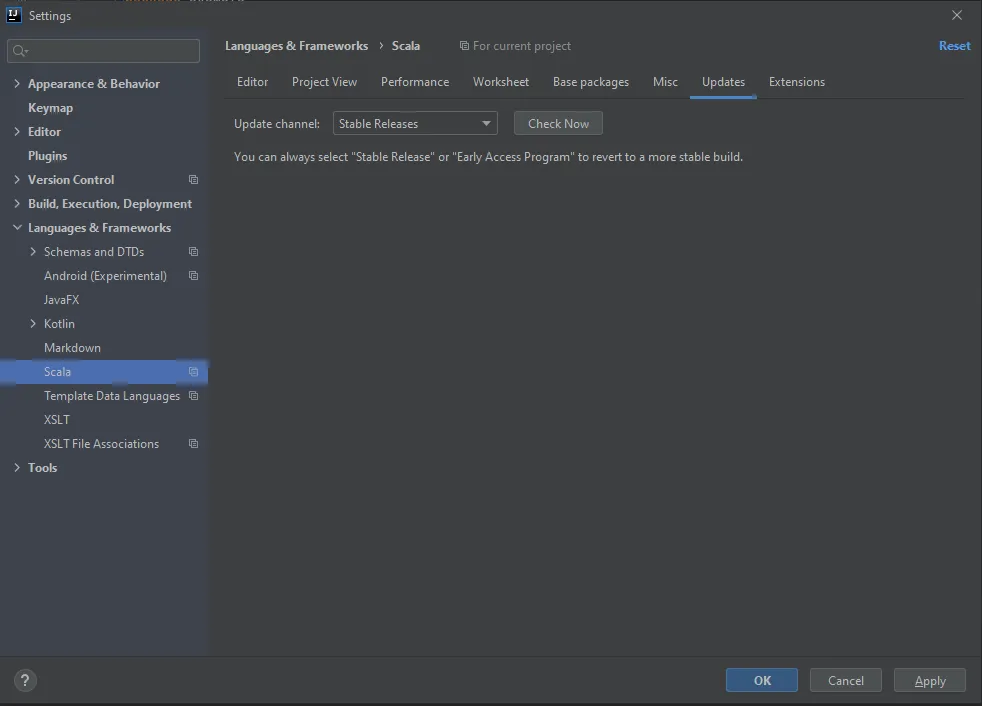982x706 pixels.
Task: Open the Extensions tab
Action: (797, 82)
